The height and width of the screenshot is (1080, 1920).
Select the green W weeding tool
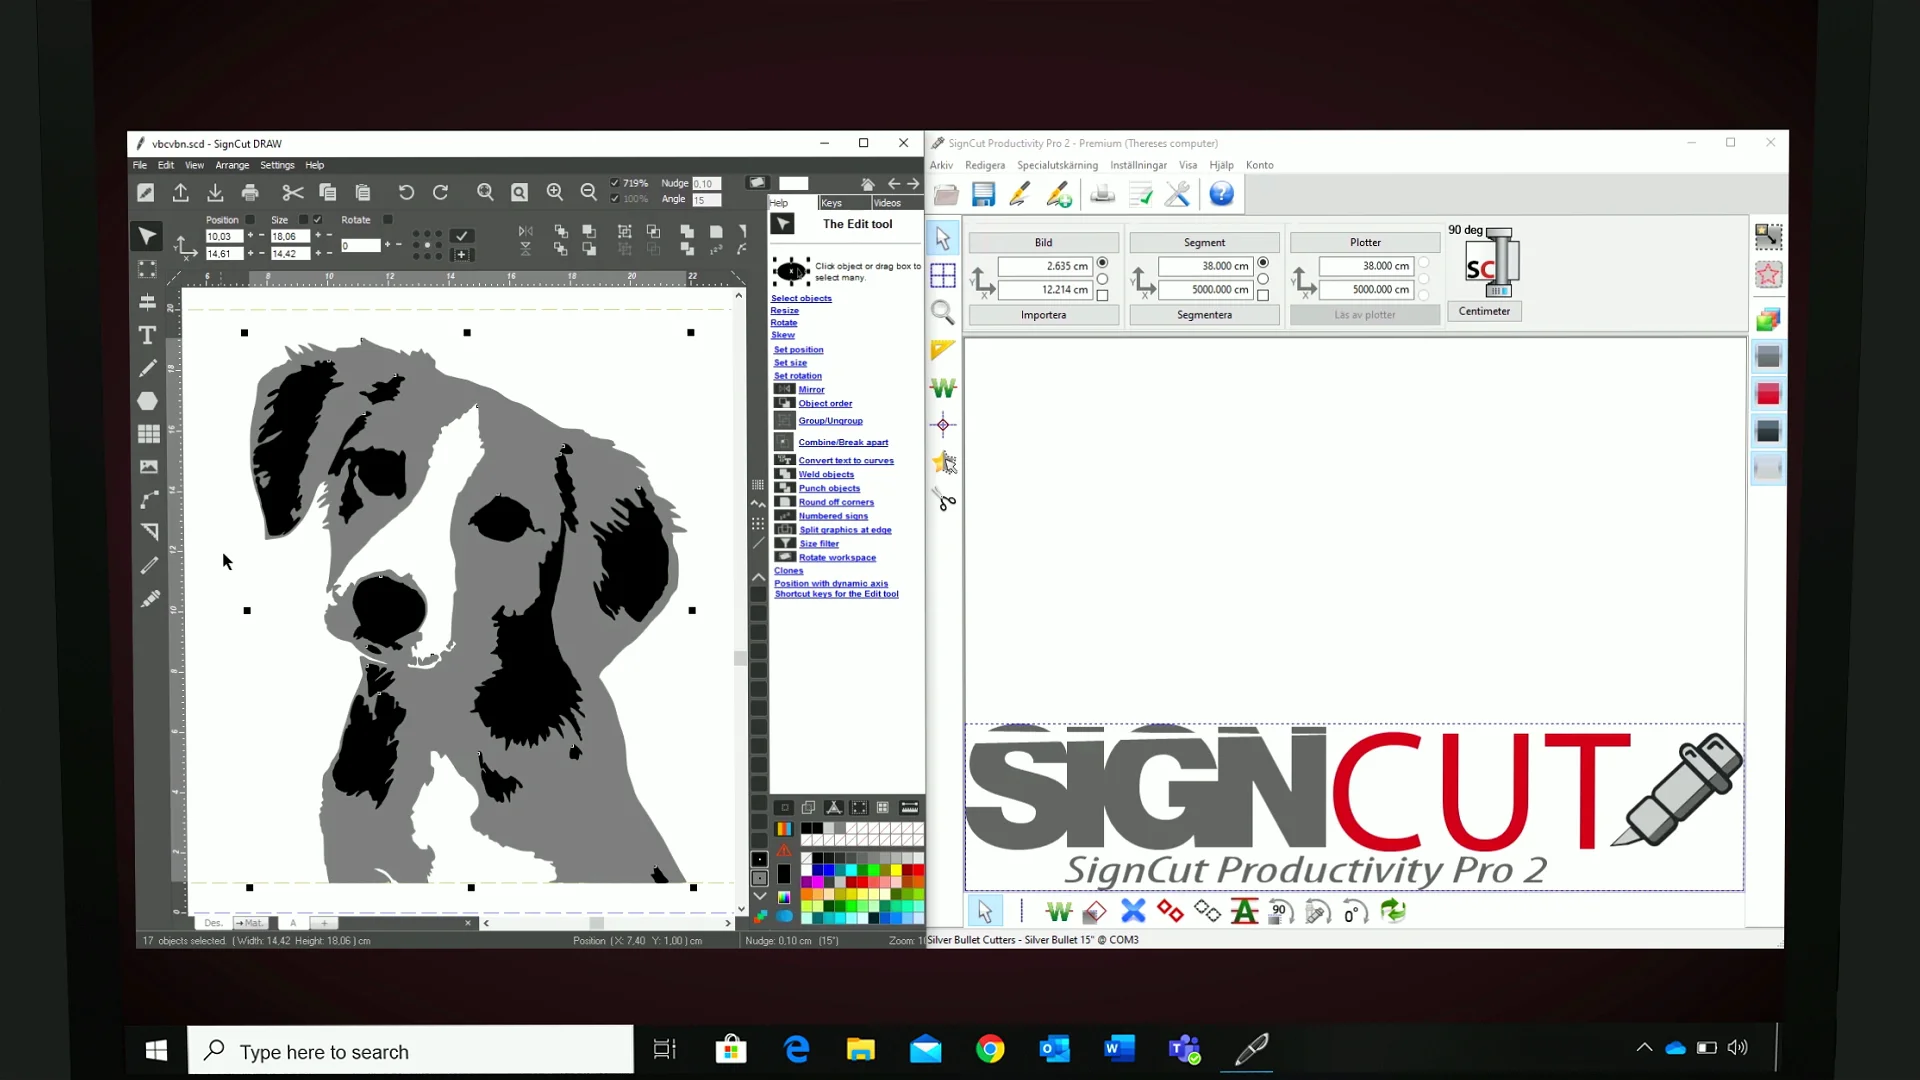click(x=943, y=388)
